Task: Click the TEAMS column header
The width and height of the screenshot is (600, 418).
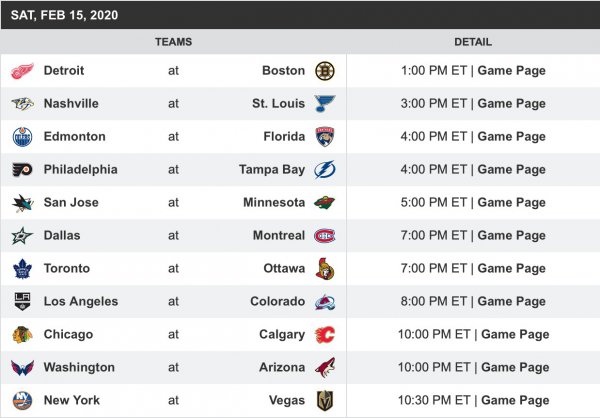Action: (x=173, y=42)
